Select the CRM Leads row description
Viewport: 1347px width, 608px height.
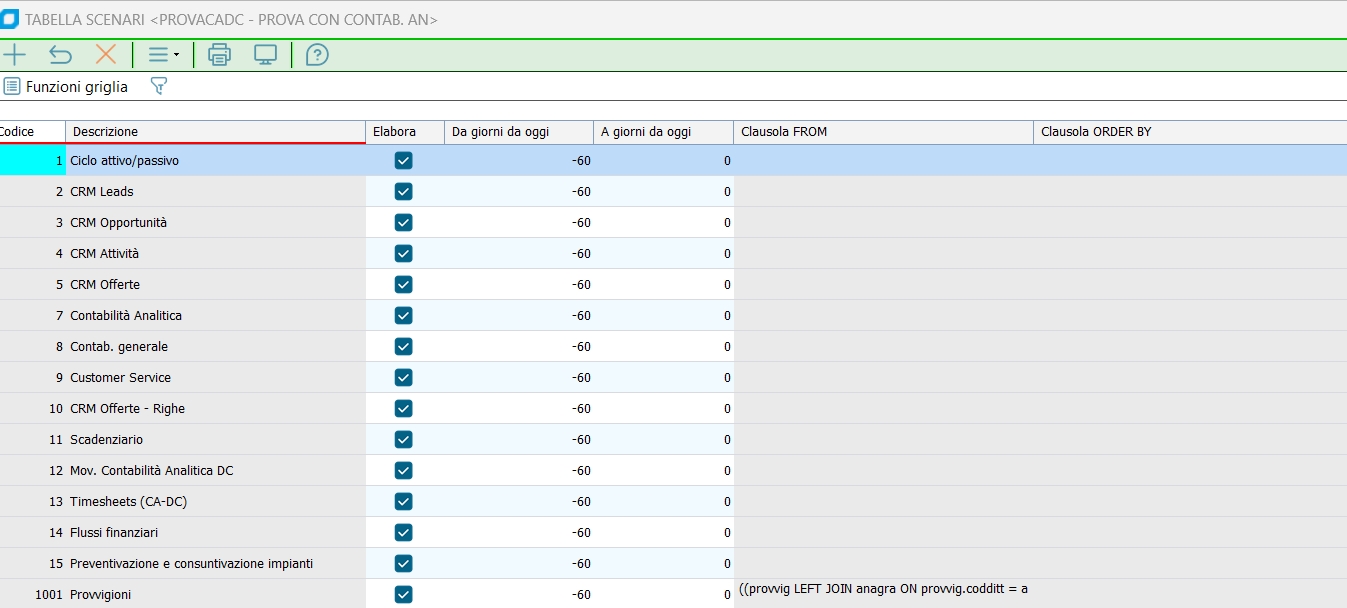[x=216, y=191]
